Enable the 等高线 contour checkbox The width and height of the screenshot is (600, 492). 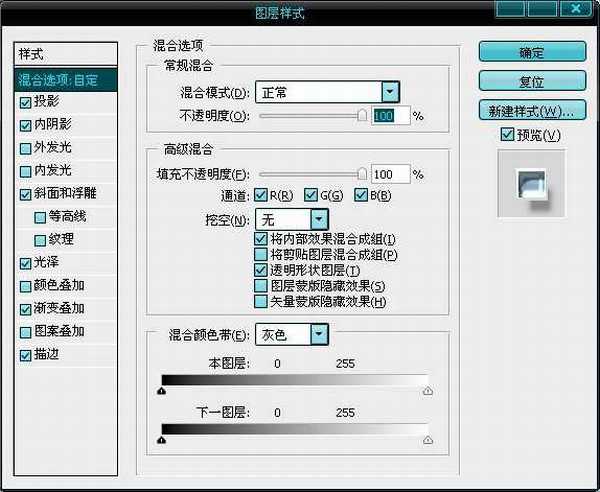[x=40, y=217]
